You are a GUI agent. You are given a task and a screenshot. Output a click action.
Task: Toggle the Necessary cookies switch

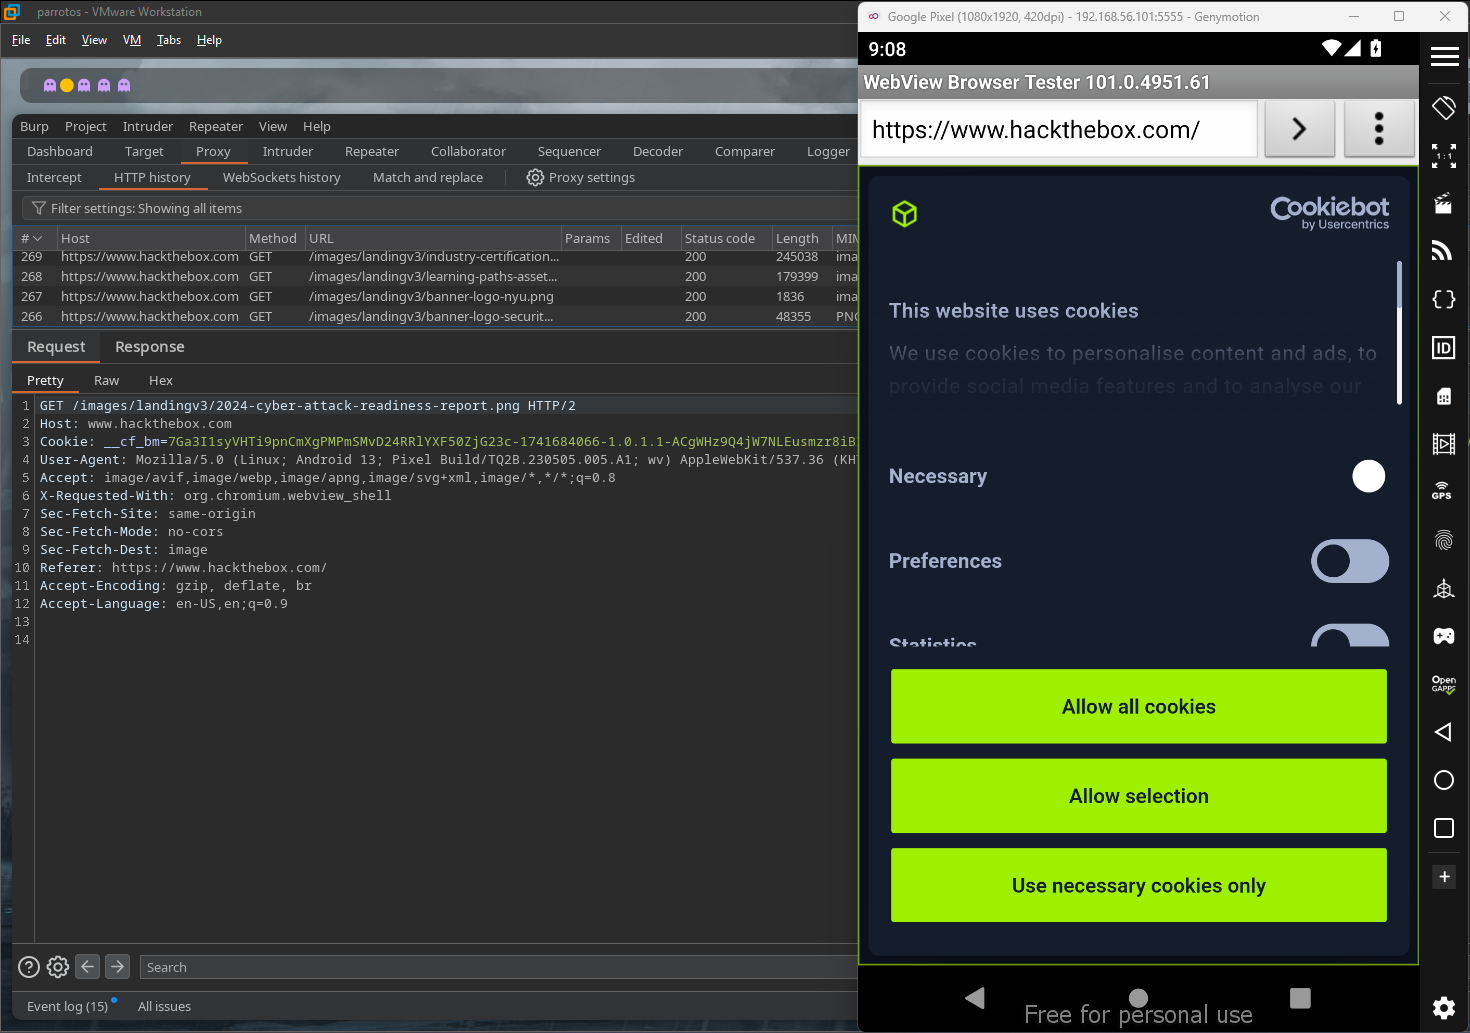[1368, 476]
